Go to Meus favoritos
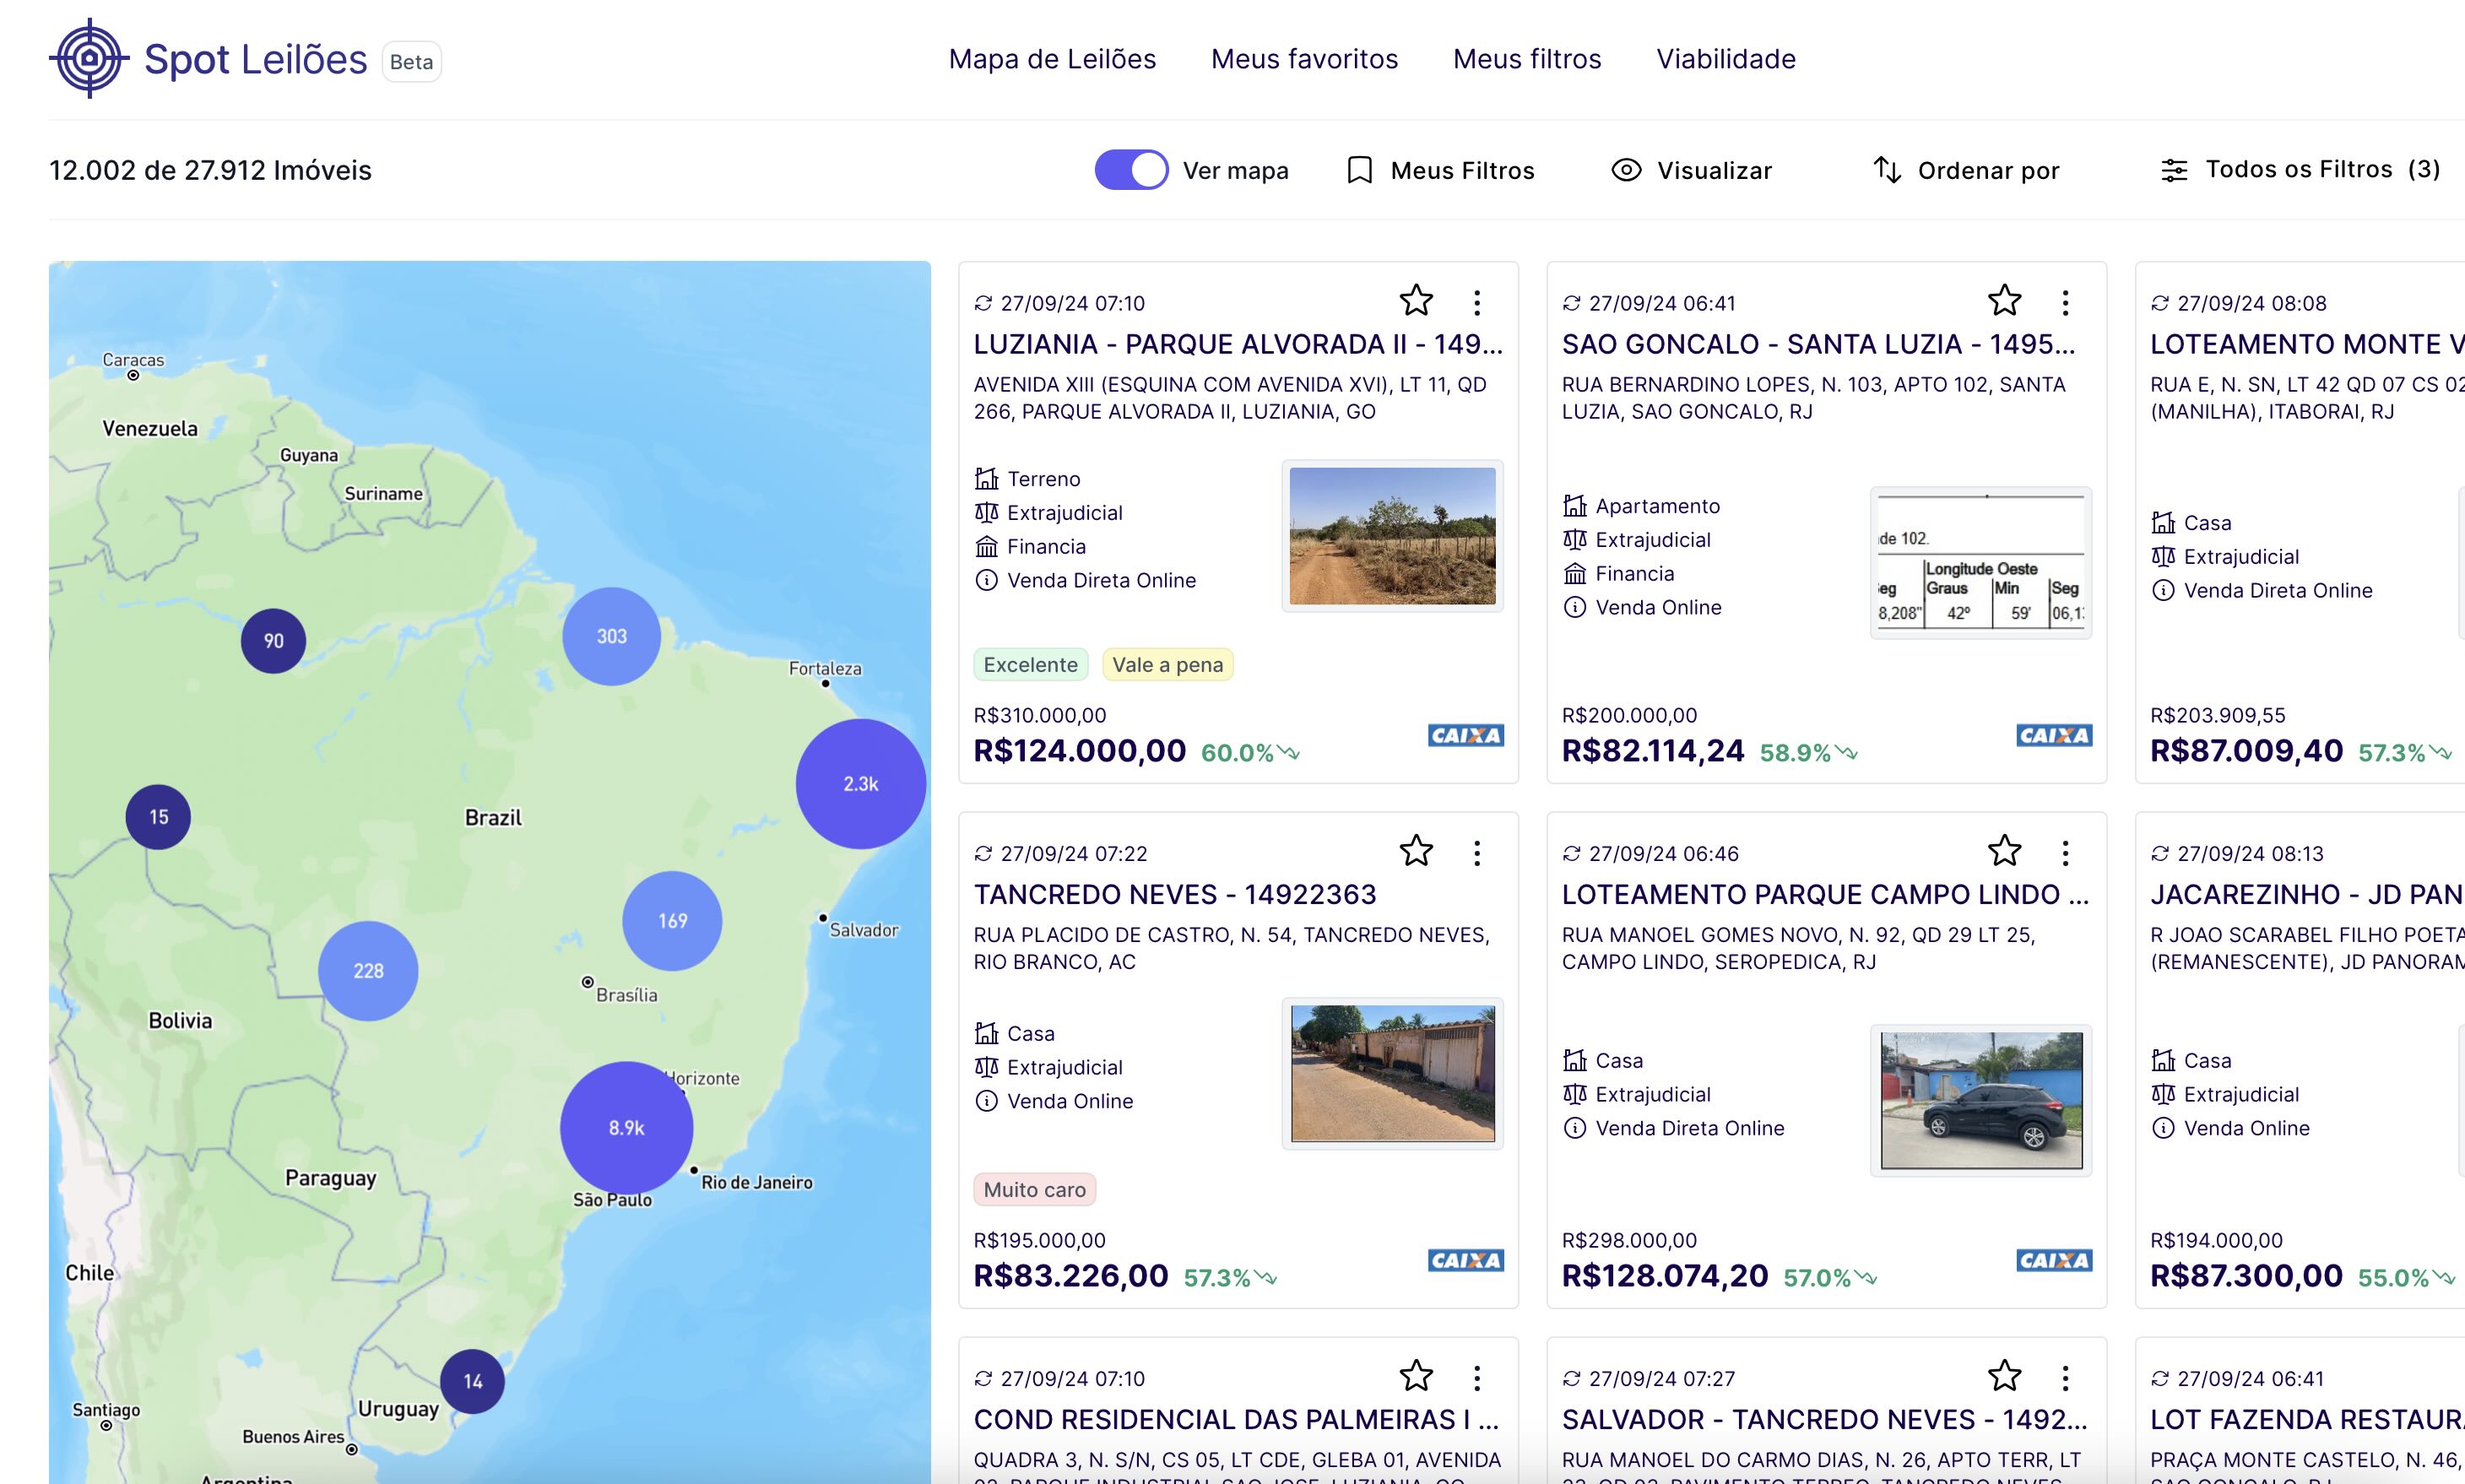2465x1484 pixels. (x=1304, y=59)
